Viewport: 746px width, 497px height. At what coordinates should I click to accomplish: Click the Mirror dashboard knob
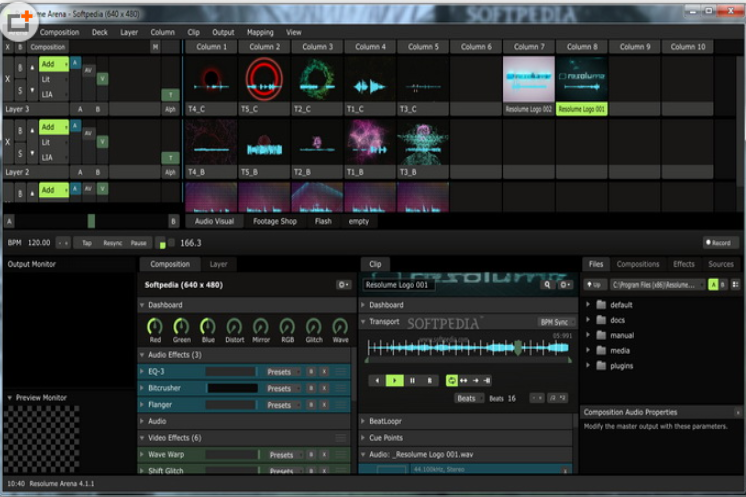tap(261, 327)
